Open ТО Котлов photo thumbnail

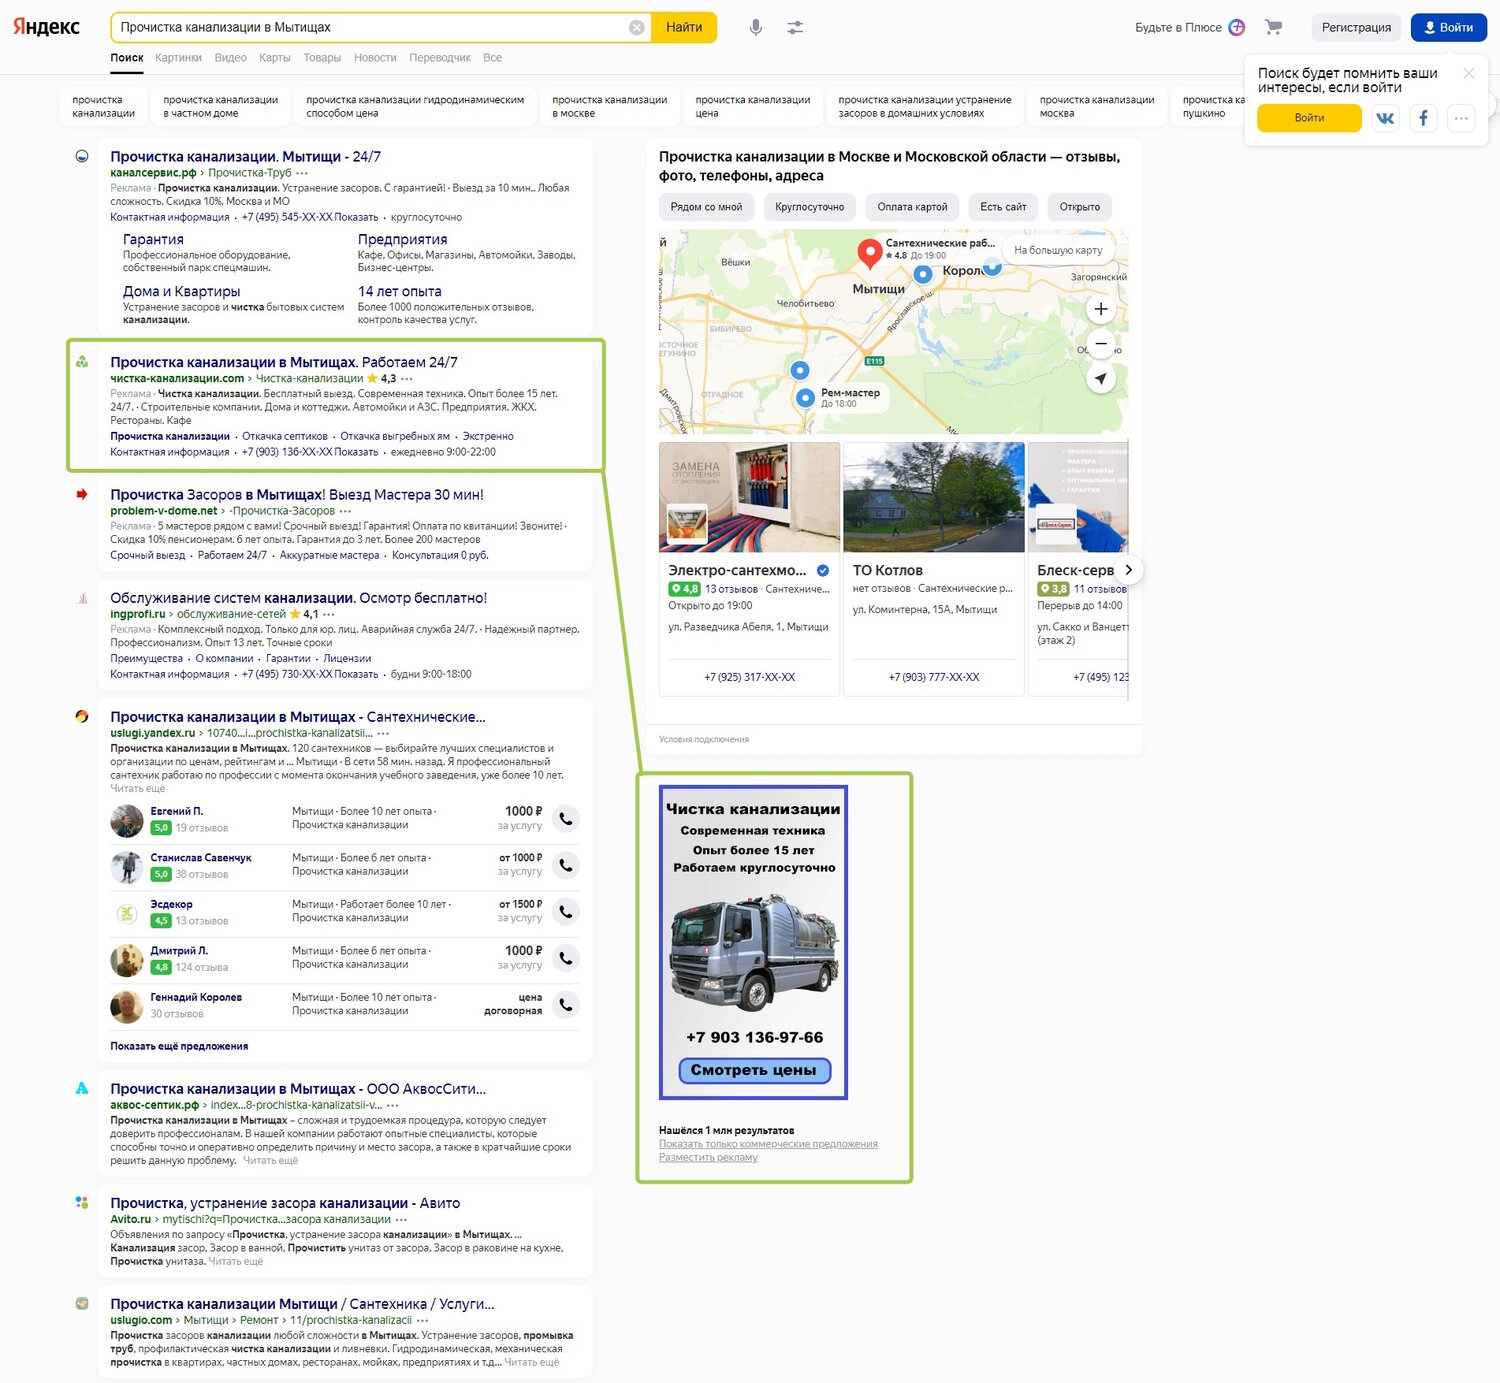pyautogui.click(x=934, y=497)
